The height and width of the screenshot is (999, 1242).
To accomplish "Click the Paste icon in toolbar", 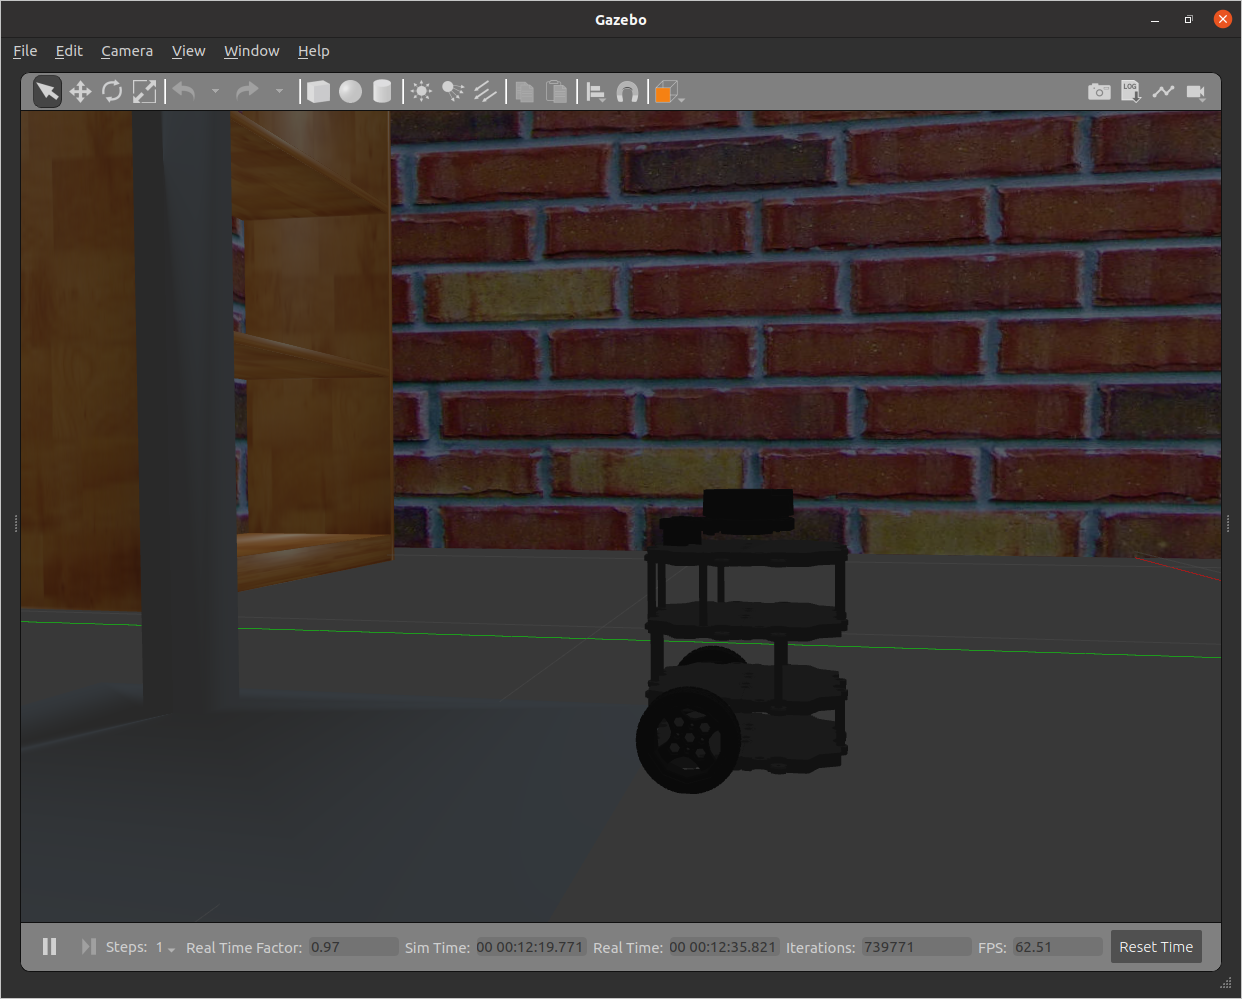I will tap(556, 92).
